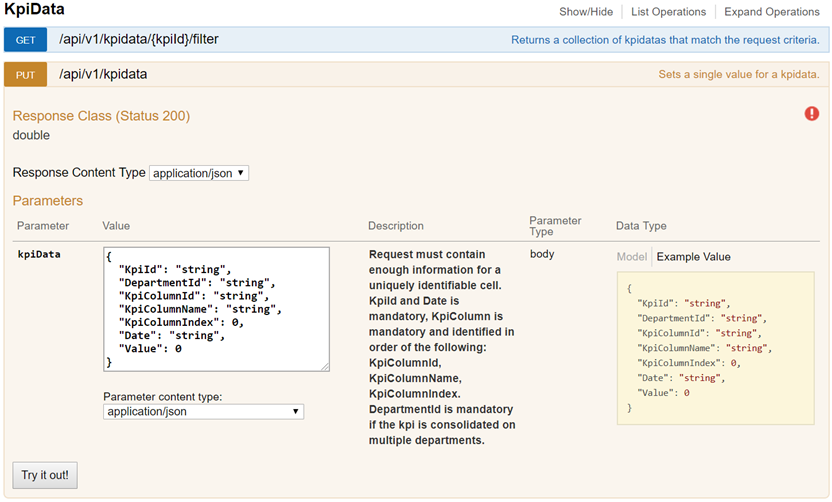Click the Show/Hide link
This screenshot has width=832, height=502.
[x=587, y=12]
